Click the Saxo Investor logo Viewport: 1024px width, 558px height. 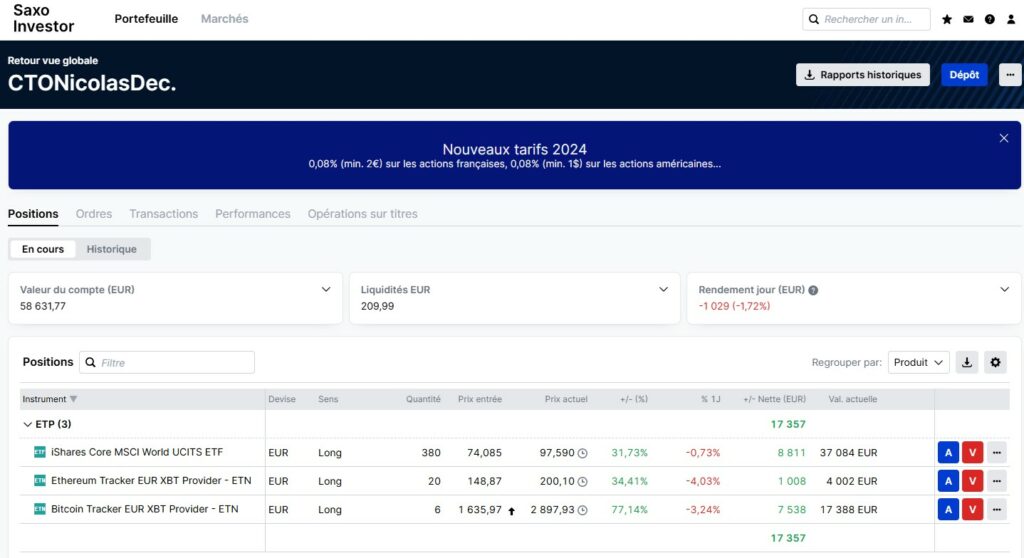[x=44, y=18]
